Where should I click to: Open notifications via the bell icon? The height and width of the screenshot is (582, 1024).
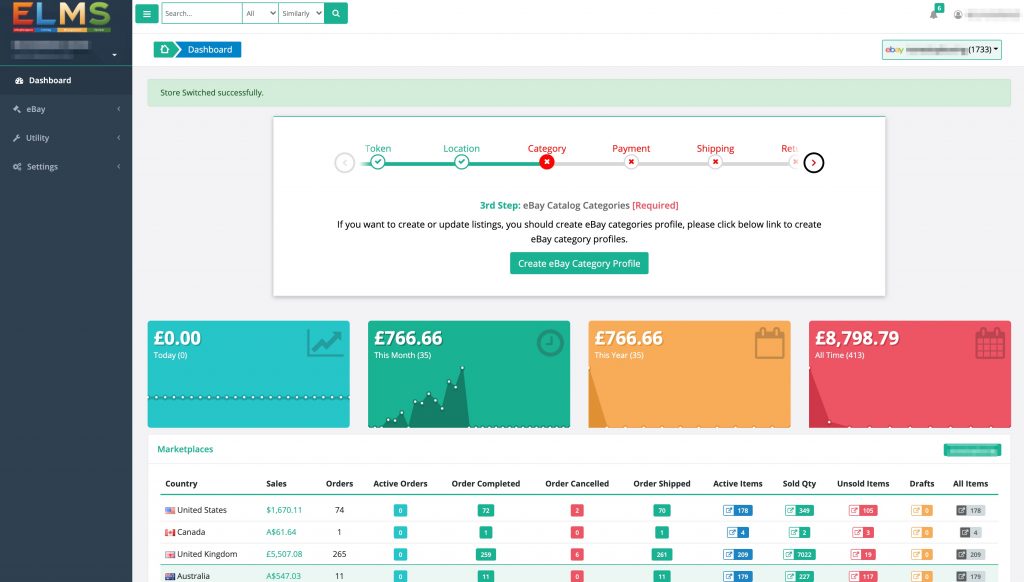[934, 12]
